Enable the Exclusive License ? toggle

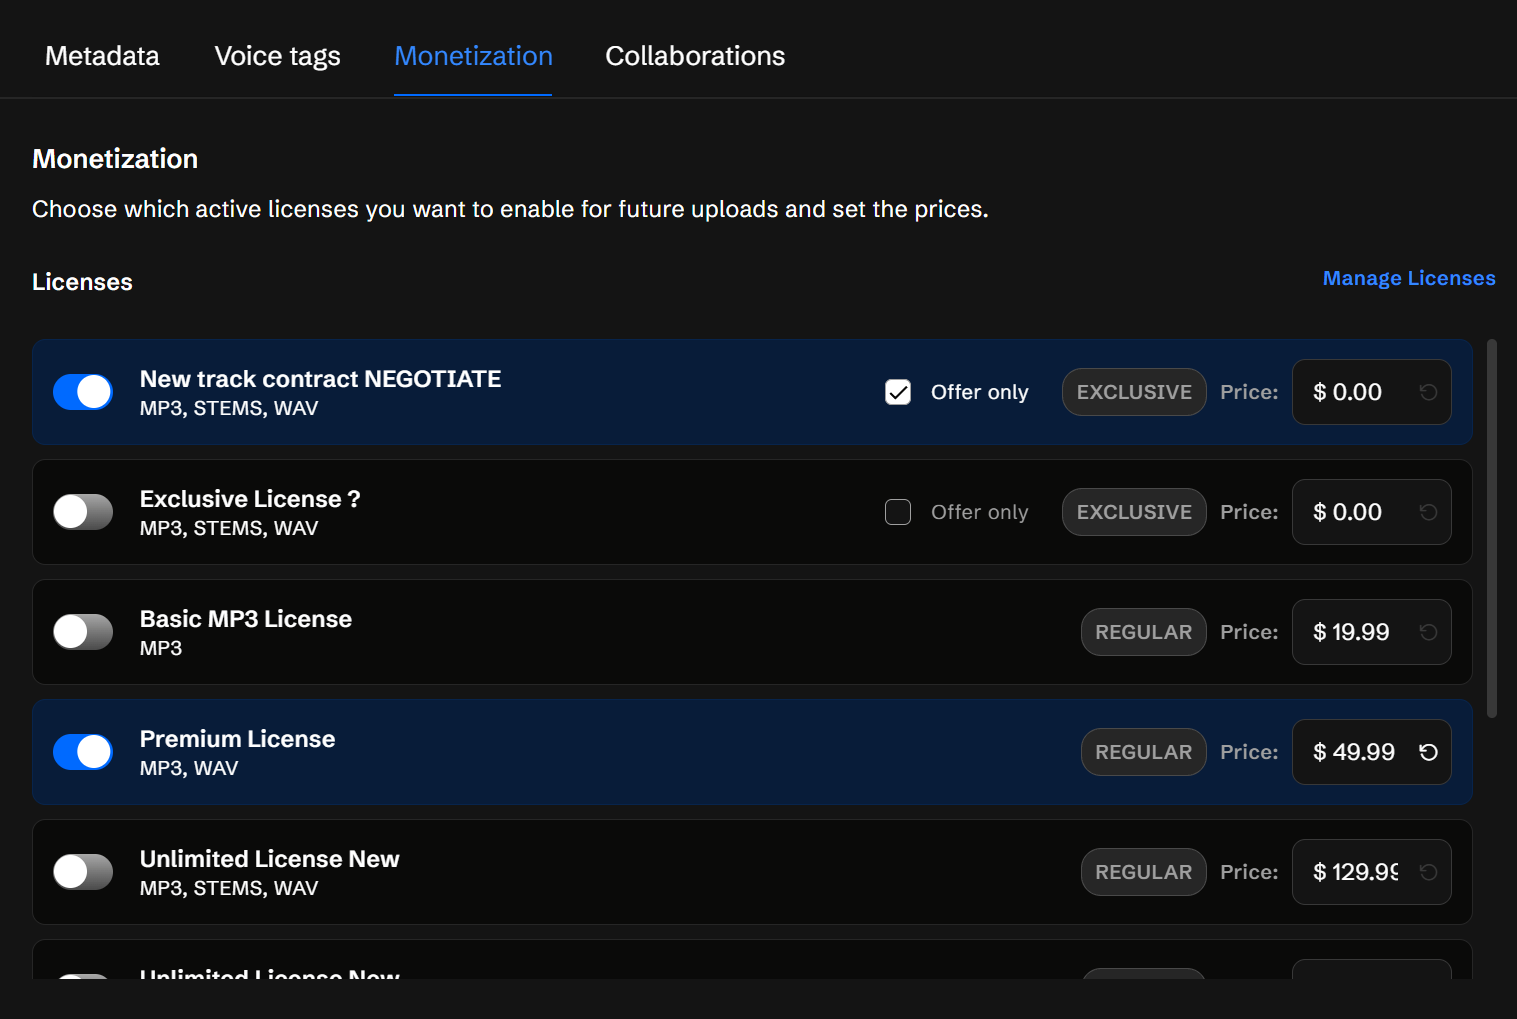[x=83, y=512]
